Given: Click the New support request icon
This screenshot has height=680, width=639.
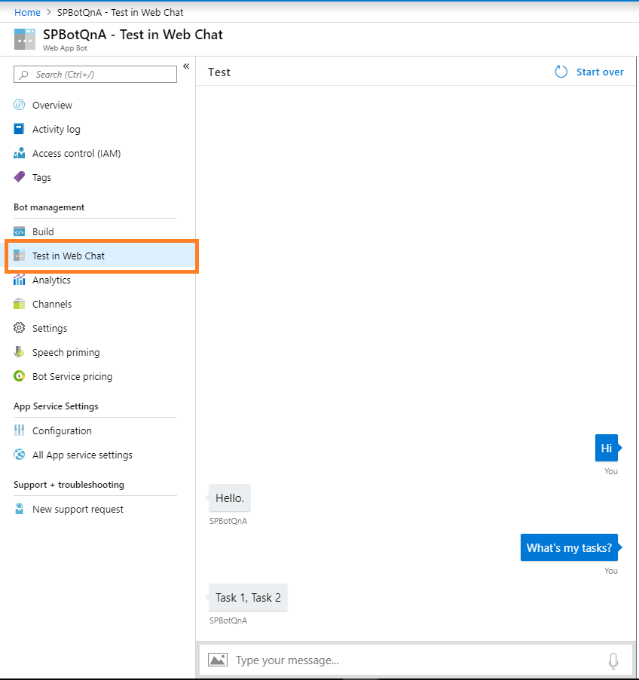Looking at the screenshot, I should (x=19, y=509).
